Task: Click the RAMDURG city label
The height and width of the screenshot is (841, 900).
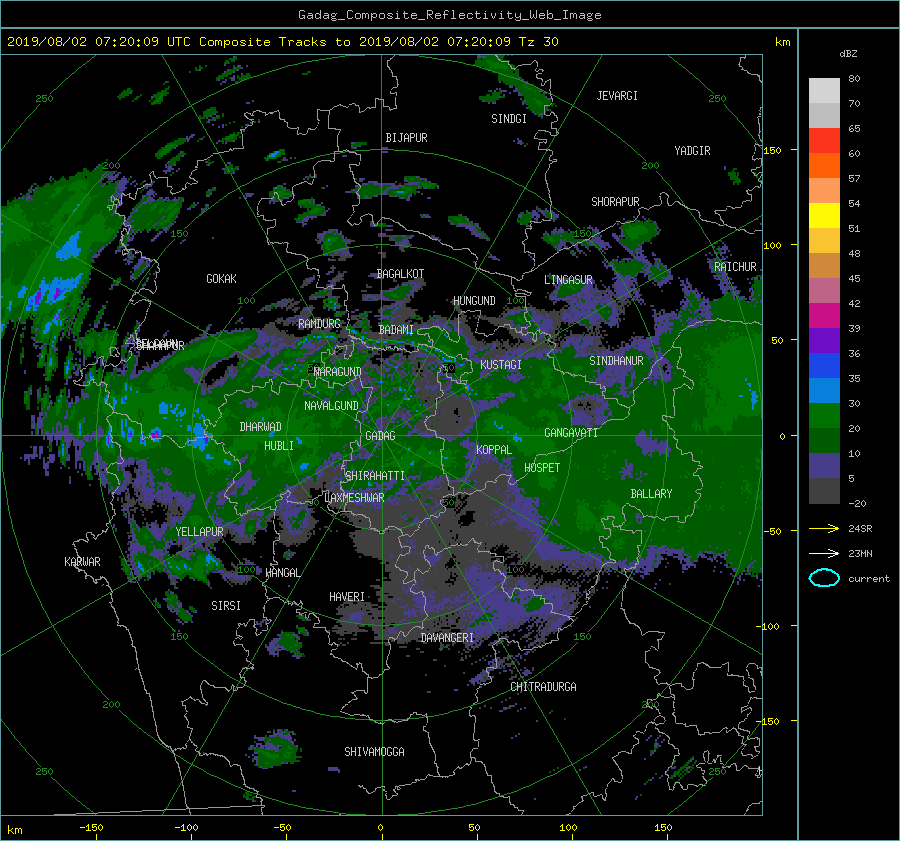Action: (x=319, y=324)
